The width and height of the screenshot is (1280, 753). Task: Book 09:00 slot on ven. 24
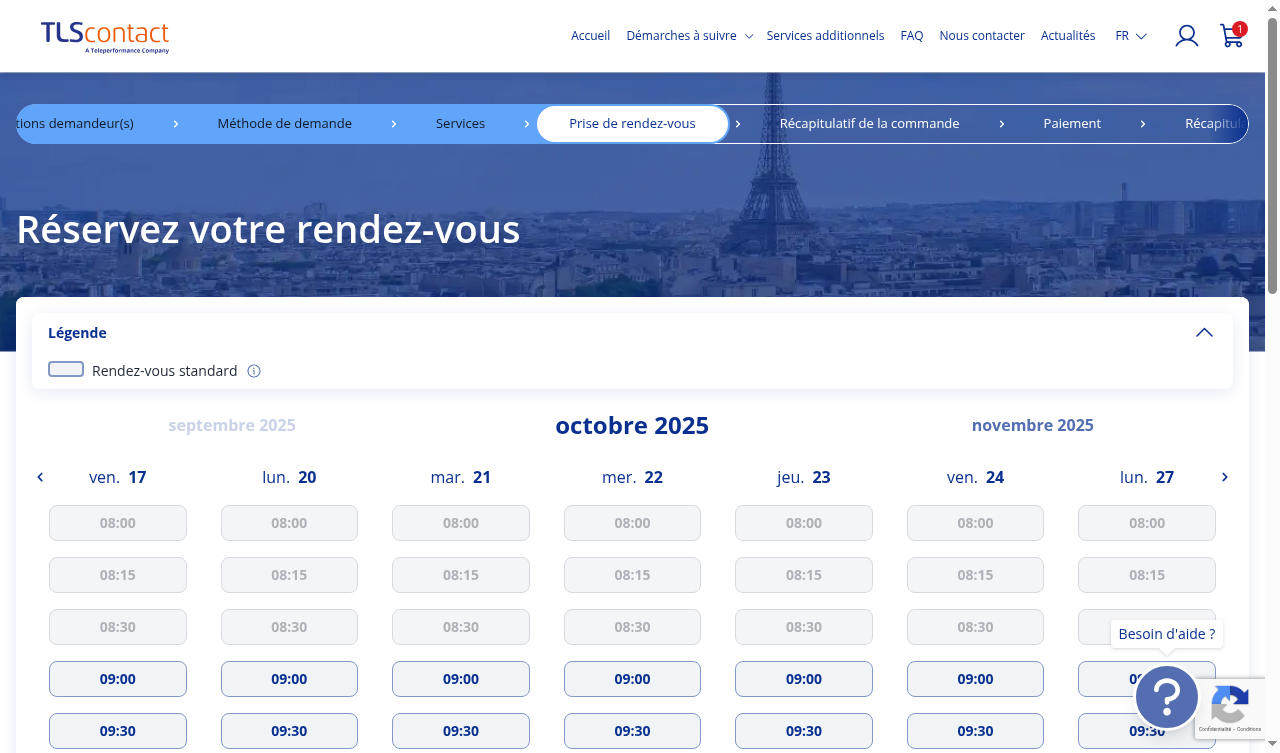point(975,679)
